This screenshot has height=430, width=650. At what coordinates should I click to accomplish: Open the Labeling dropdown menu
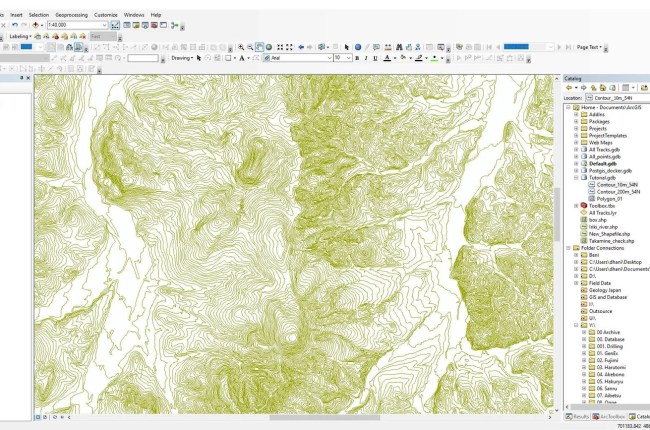click(x=20, y=36)
